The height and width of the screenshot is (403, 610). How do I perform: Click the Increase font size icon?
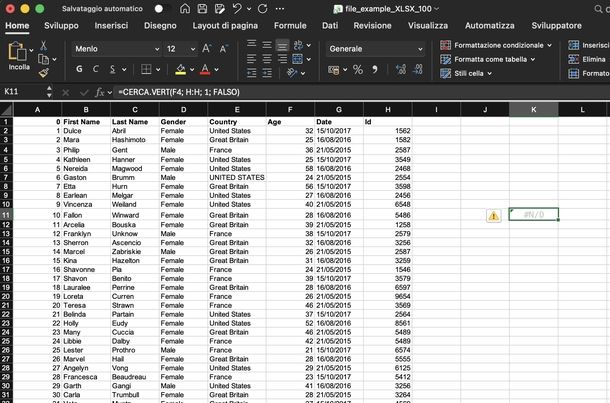tap(207, 49)
